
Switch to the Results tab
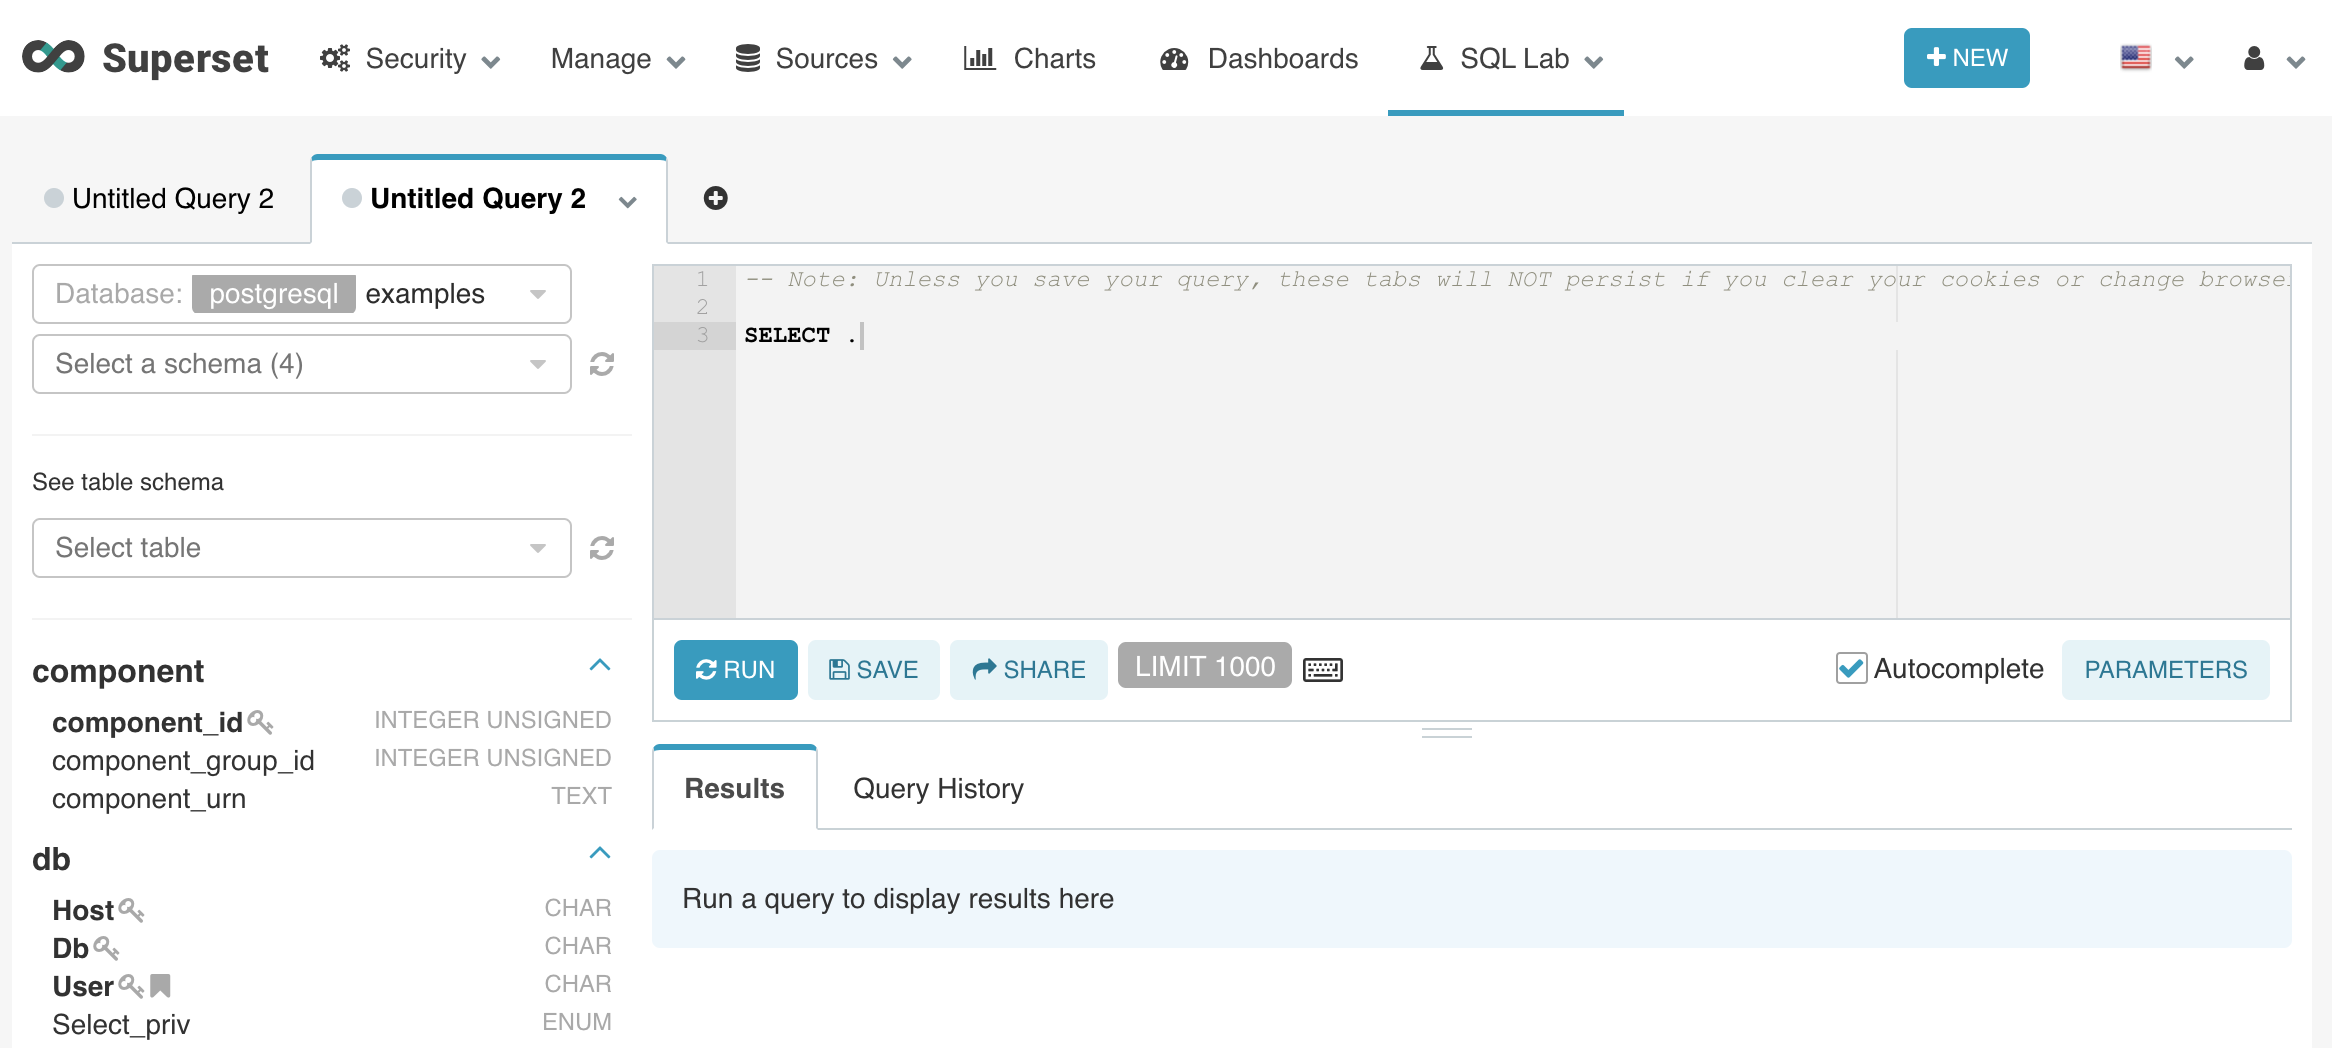click(734, 789)
